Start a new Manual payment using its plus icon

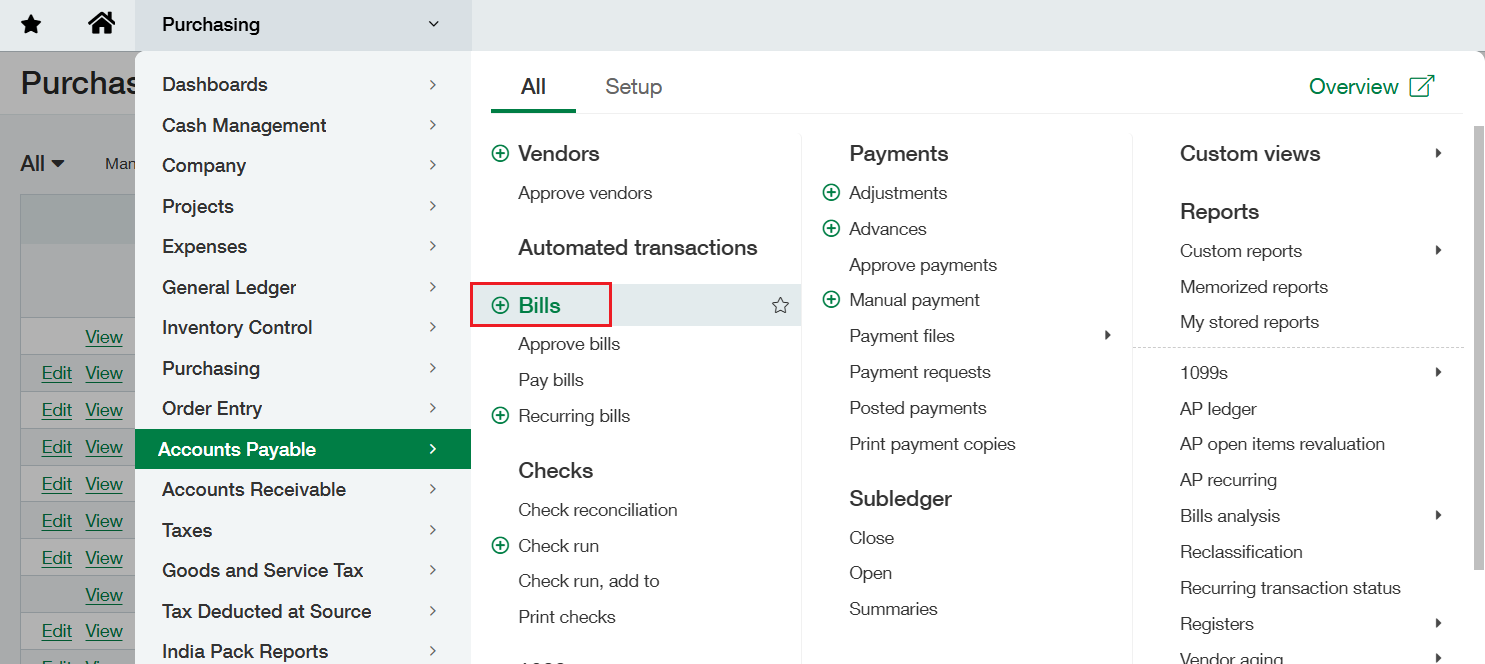(831, 299)
